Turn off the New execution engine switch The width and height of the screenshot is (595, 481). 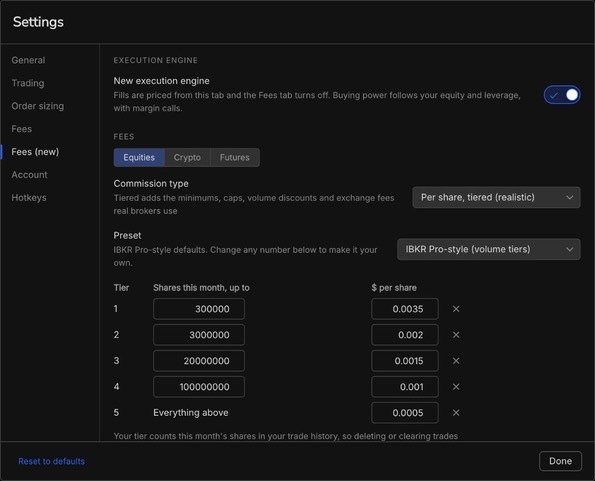[562, 95]
